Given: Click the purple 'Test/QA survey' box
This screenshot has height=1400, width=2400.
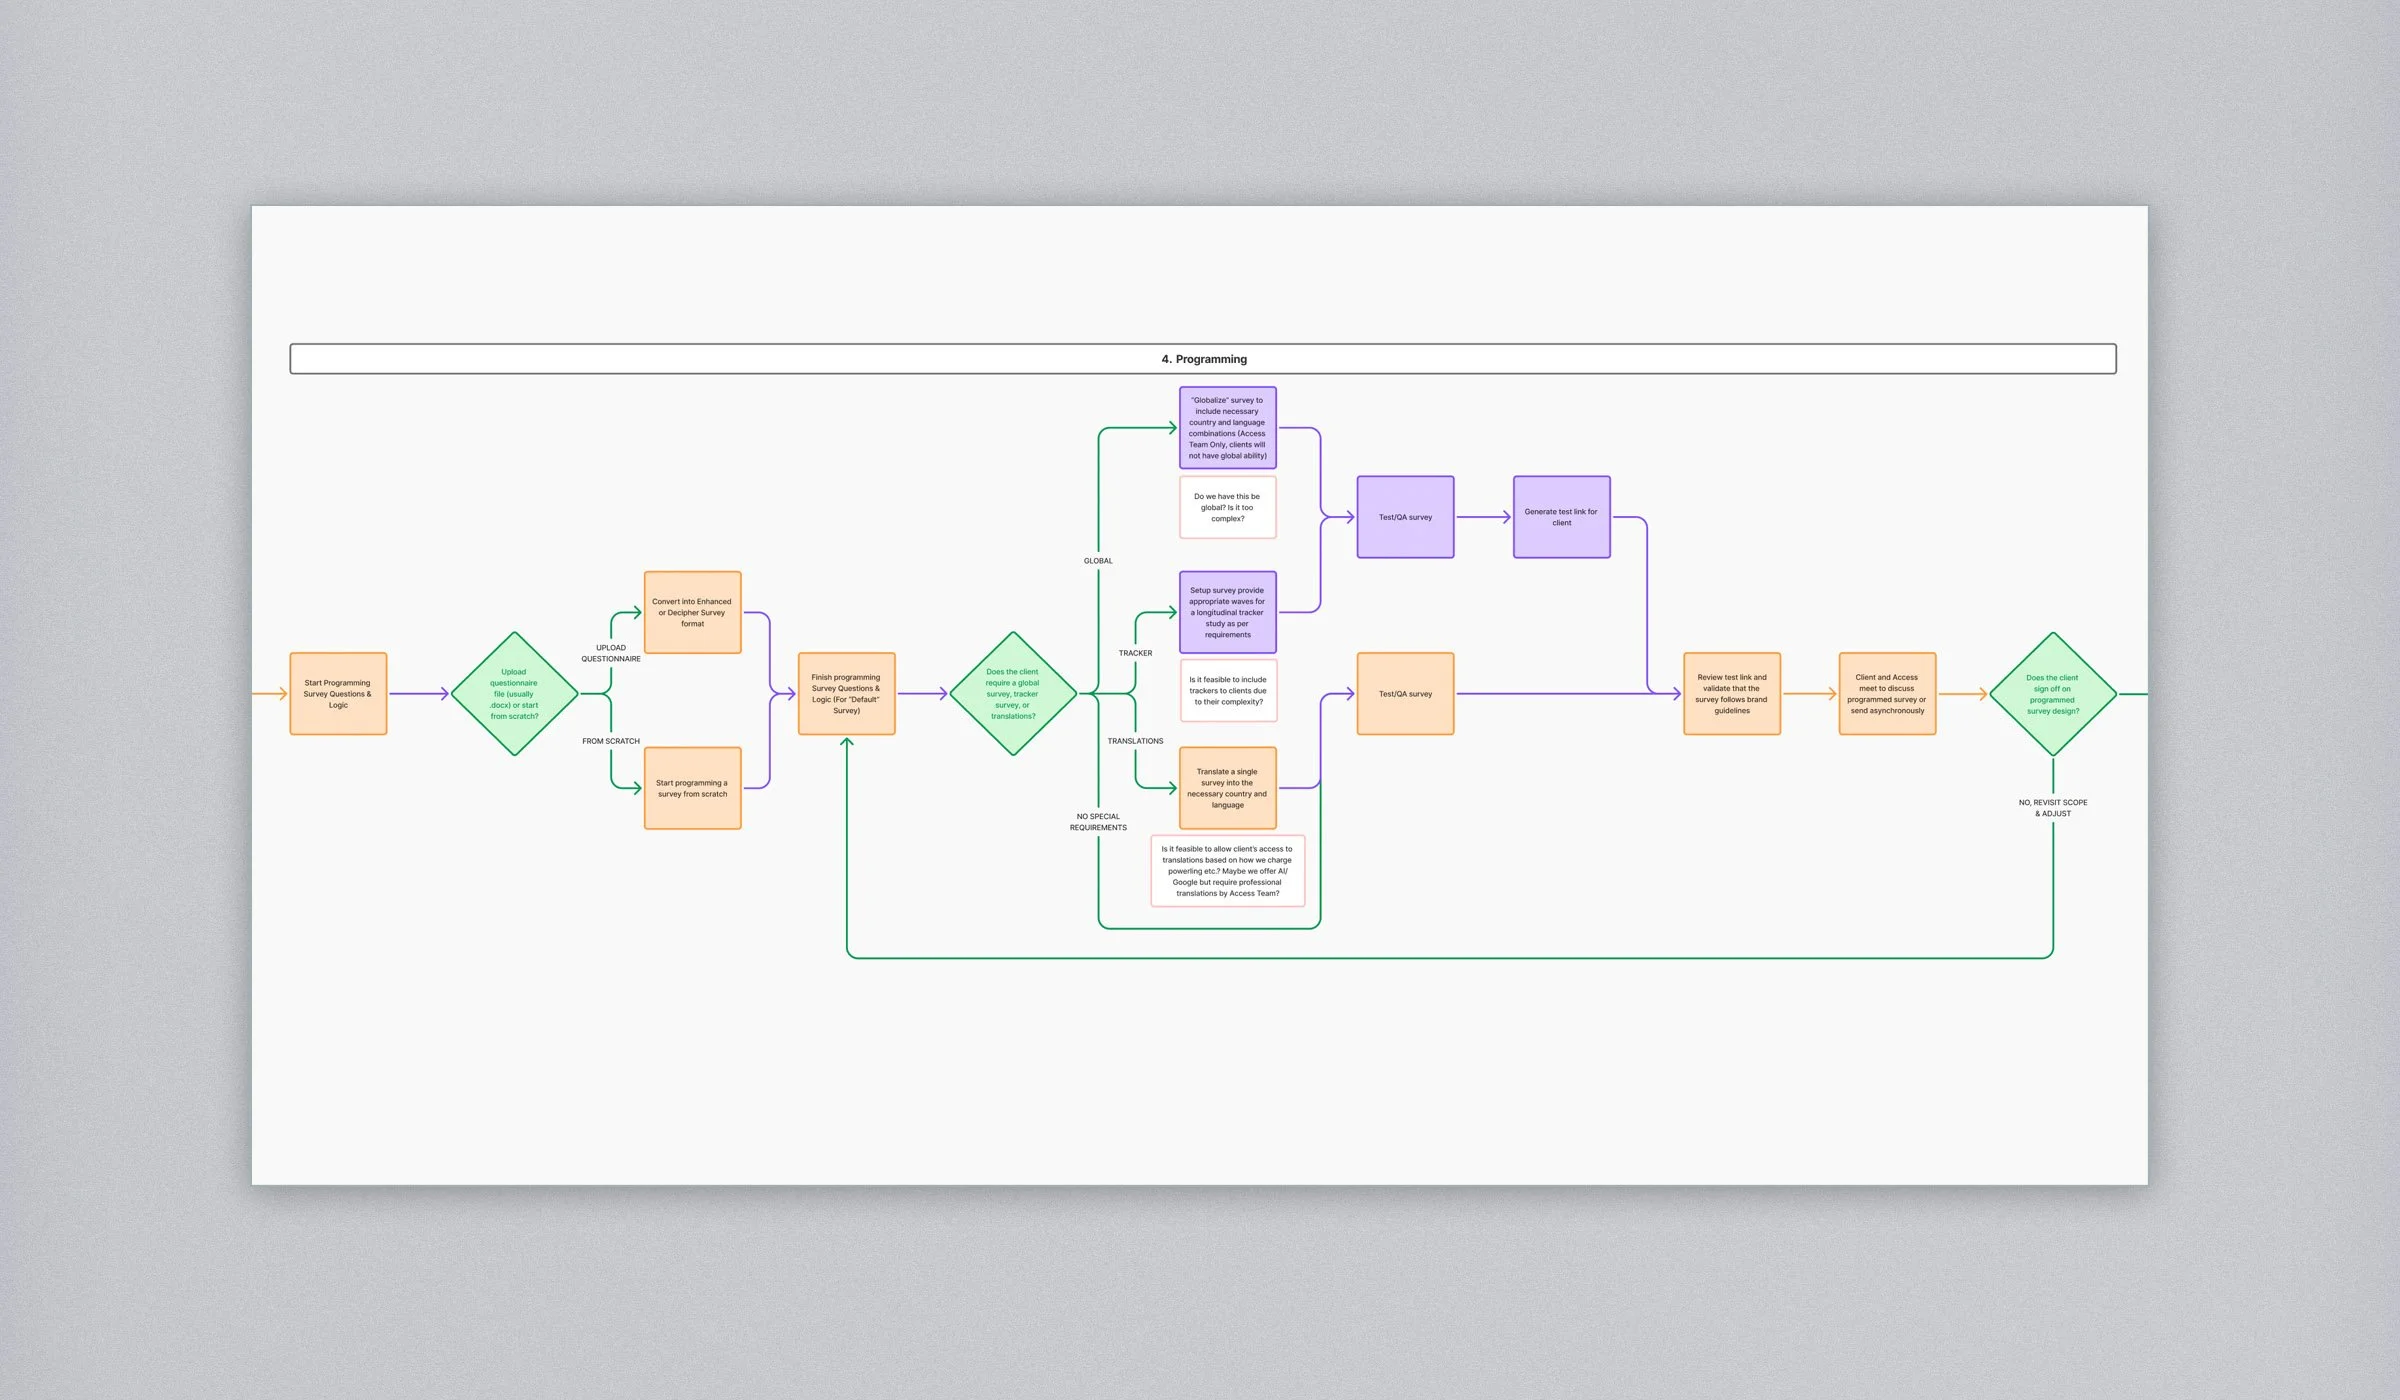Looking at the screenshot, I should point(1406,517).
